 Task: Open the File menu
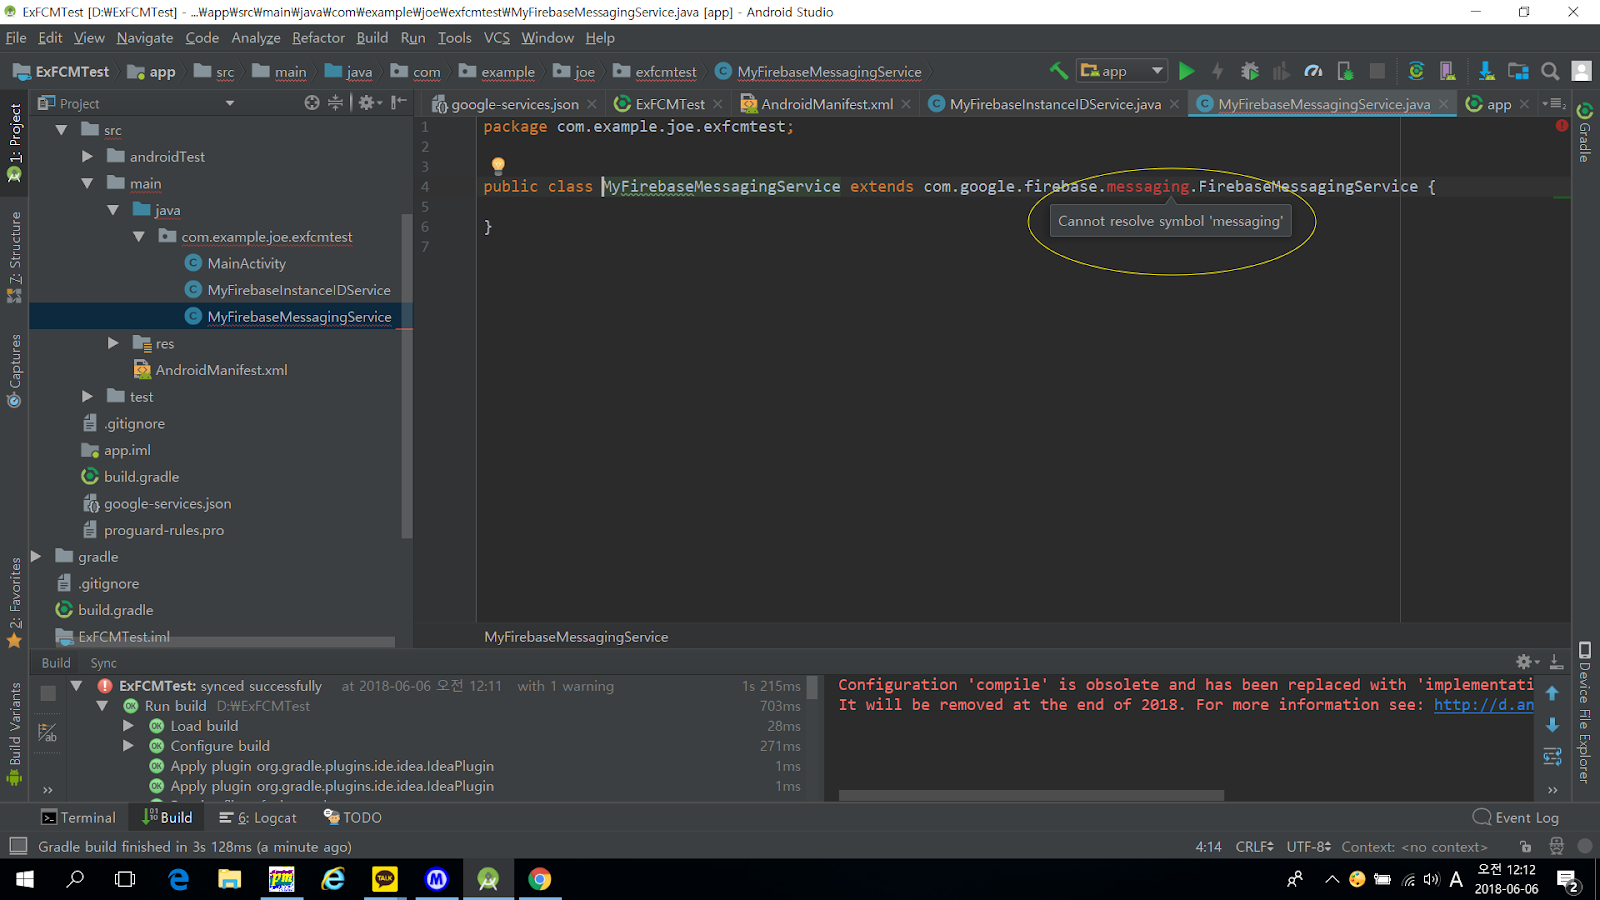(16, 38)
